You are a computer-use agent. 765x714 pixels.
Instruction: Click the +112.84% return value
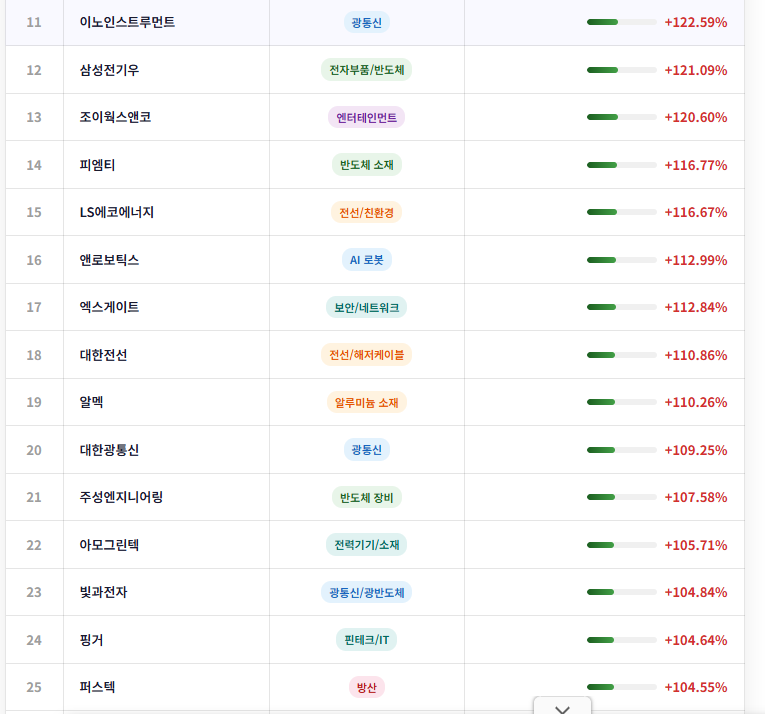(x=696, y=307)
